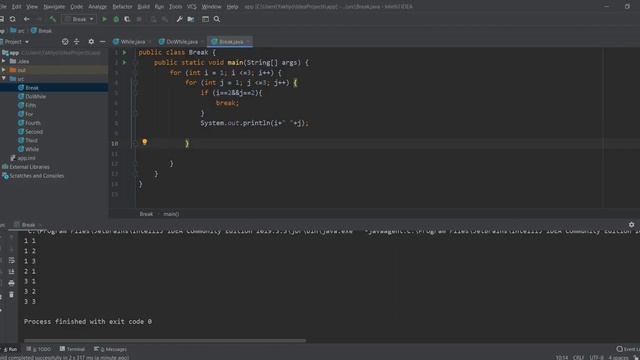Viewport: 640px width, 360px height.
Task: Click the Debug bug icon
Action: pyautogui.click(x=116, y=19)
